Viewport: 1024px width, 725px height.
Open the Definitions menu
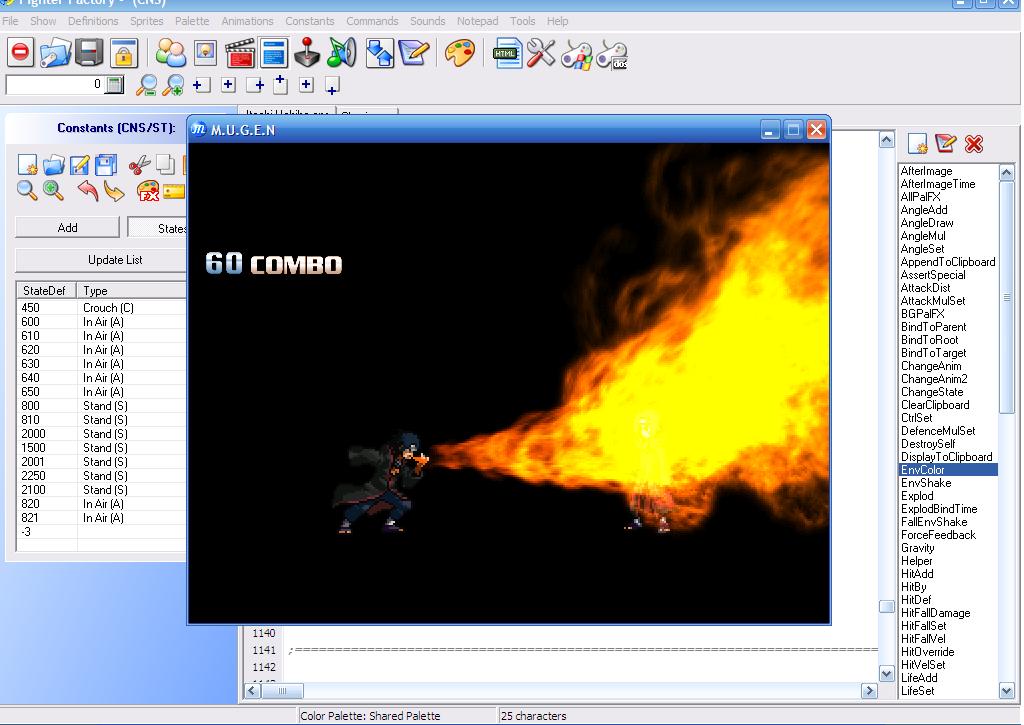(93, 21)
